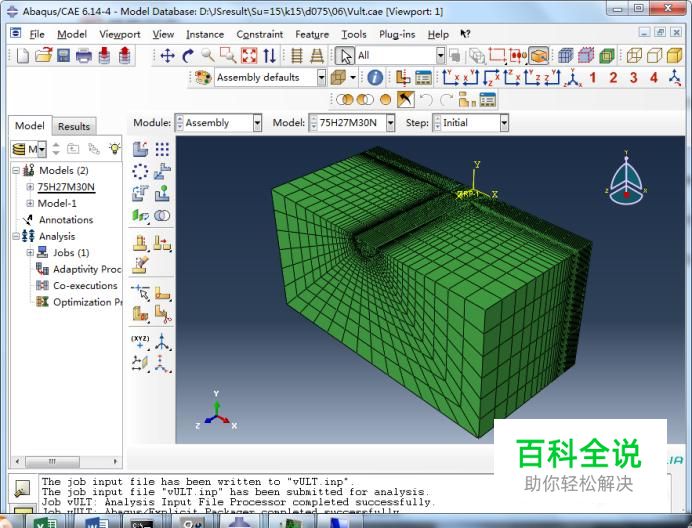Toggle shaded render style cube
This screenshot has height=528, width=692.
pyautogui.click(x=674, y=56)
